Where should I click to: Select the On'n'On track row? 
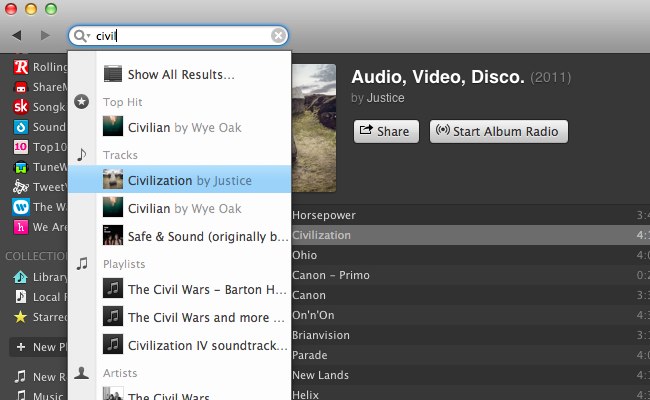point(471,315)
